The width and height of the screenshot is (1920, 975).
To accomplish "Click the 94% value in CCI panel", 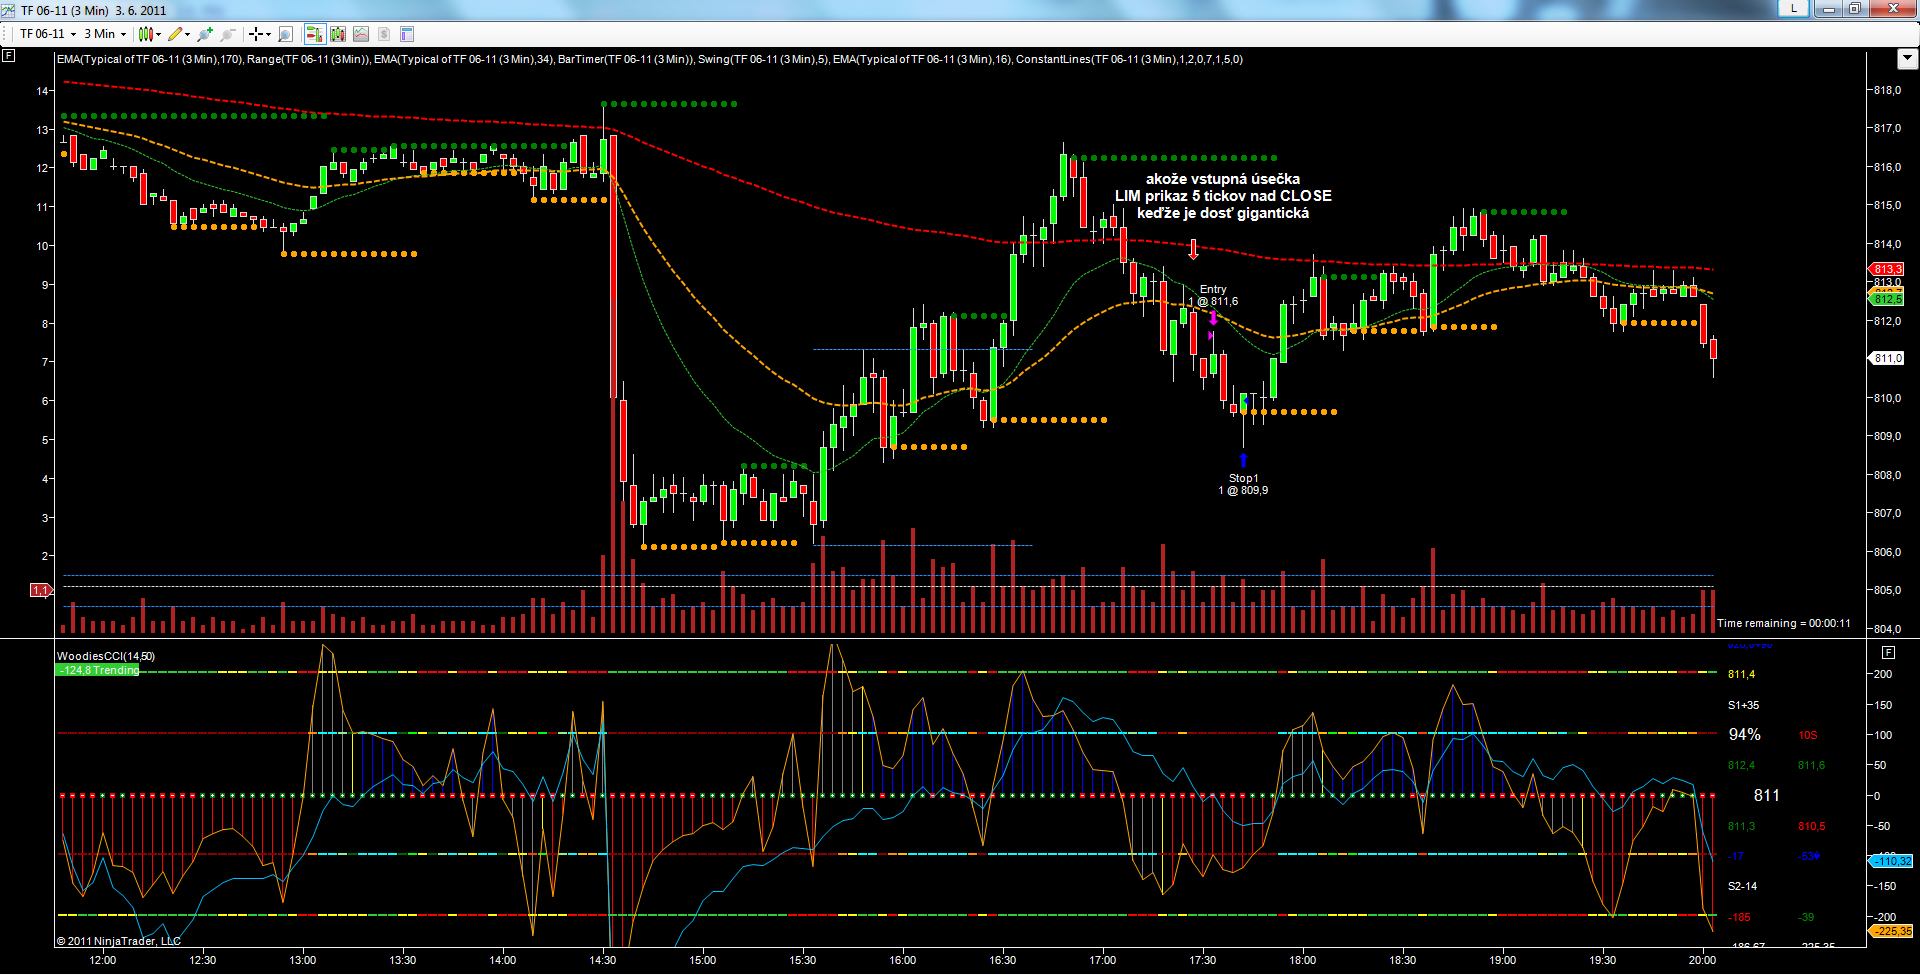I will pos(1745,735).
